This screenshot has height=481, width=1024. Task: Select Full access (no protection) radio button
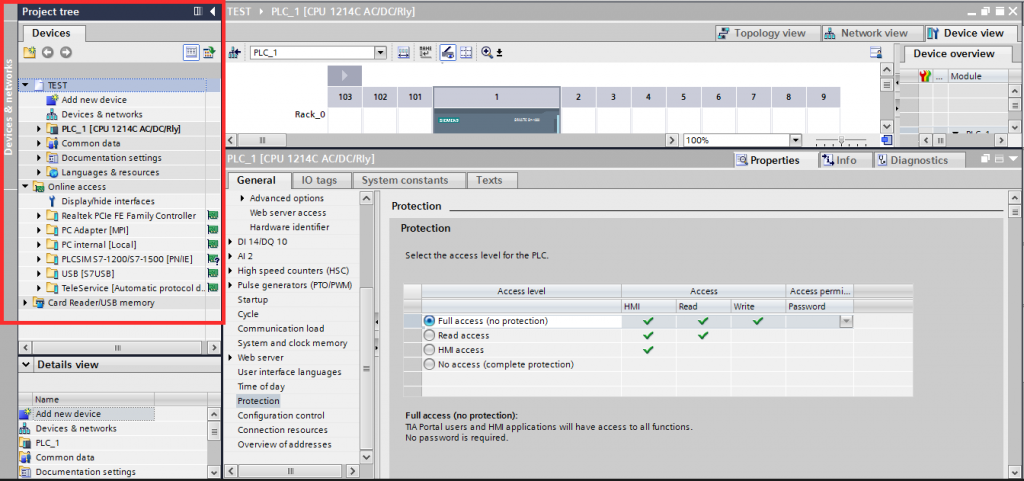click(x=429, y=321)
